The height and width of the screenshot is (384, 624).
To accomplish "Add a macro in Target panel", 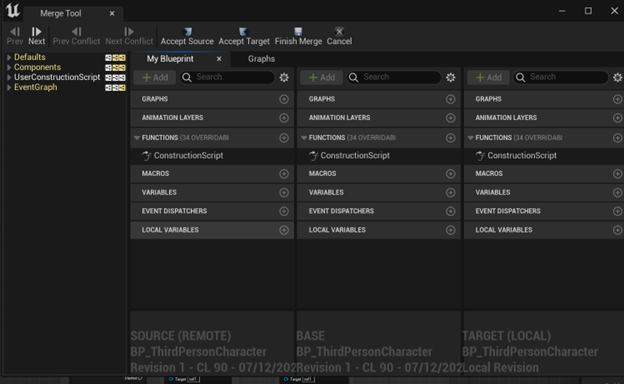I will pyautogui.click(x=617, y=173).
